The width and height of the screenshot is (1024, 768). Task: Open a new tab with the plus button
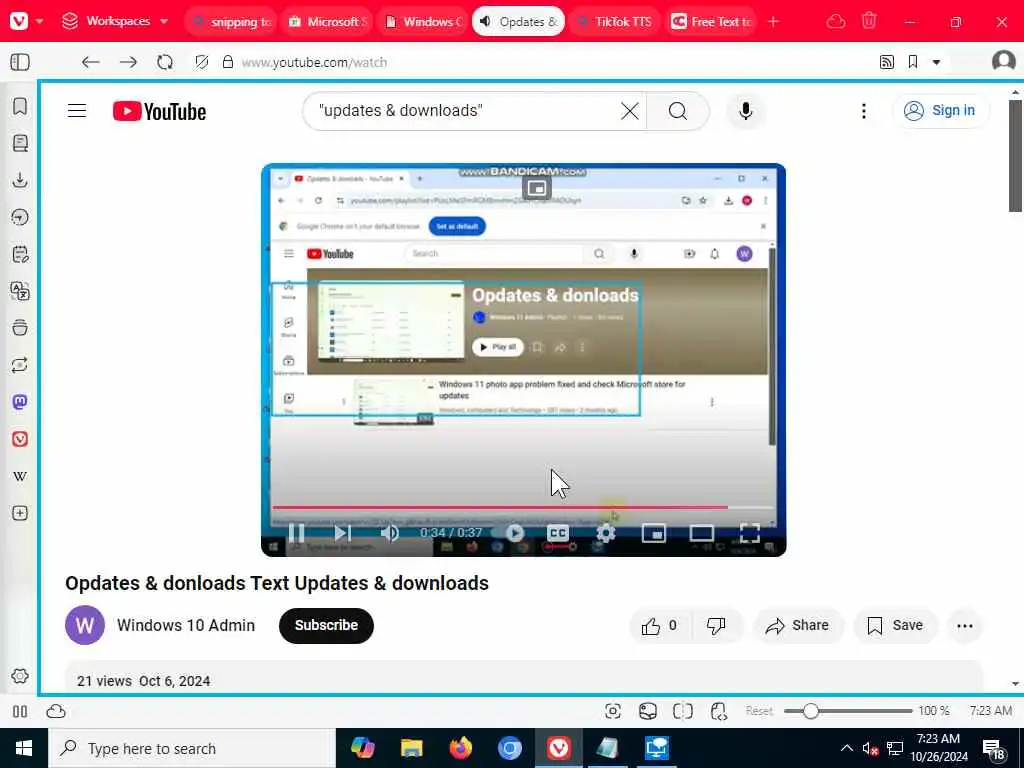tap(773, 22)
